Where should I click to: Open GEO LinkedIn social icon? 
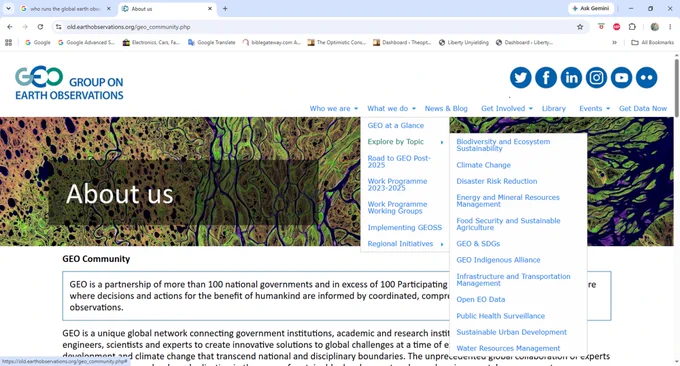coord(571,78)
